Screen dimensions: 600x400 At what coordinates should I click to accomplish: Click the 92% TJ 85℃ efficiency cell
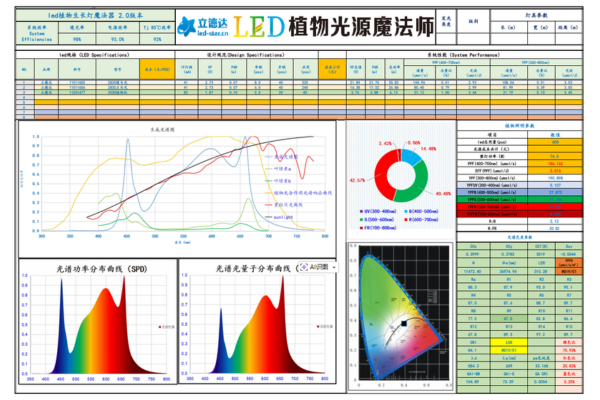coord(157,39)
